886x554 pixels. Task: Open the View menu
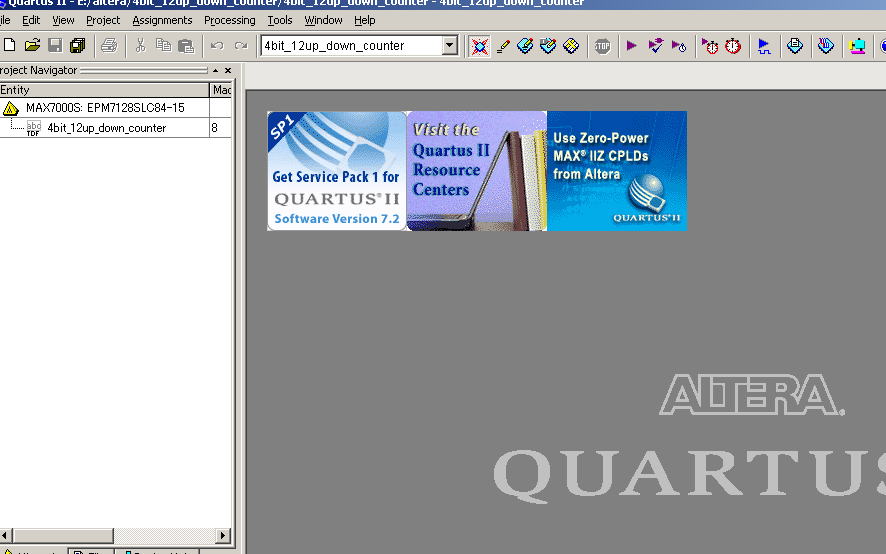click(x=63, y=20)
